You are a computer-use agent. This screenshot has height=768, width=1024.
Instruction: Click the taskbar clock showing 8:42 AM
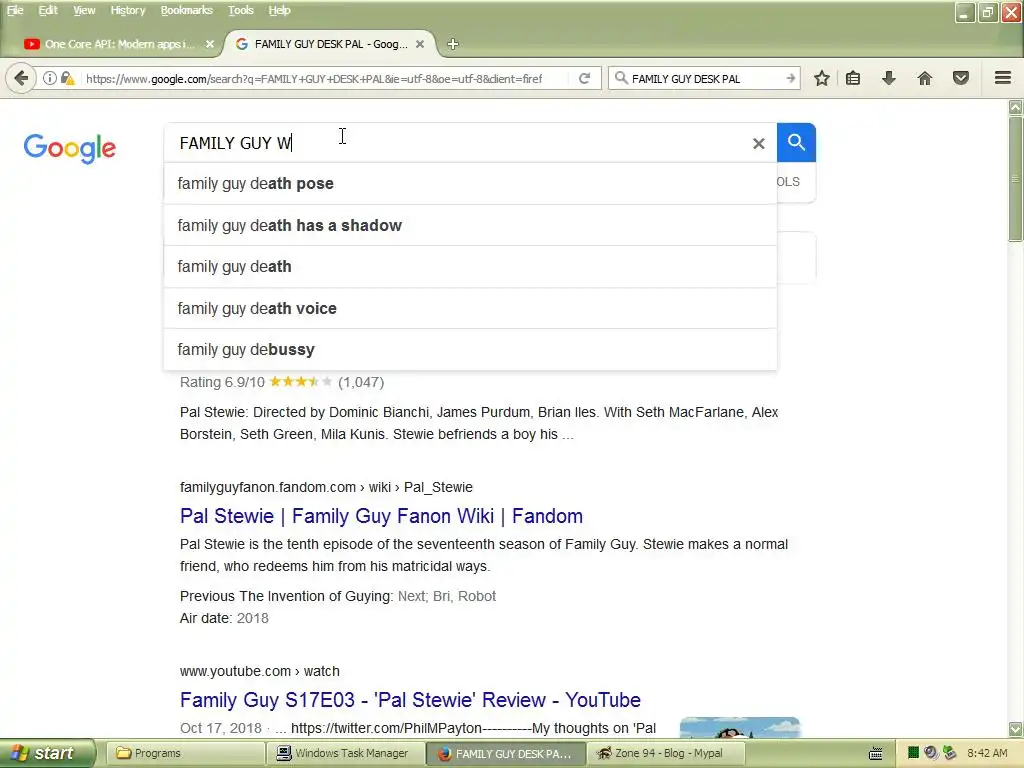point(987,753)
